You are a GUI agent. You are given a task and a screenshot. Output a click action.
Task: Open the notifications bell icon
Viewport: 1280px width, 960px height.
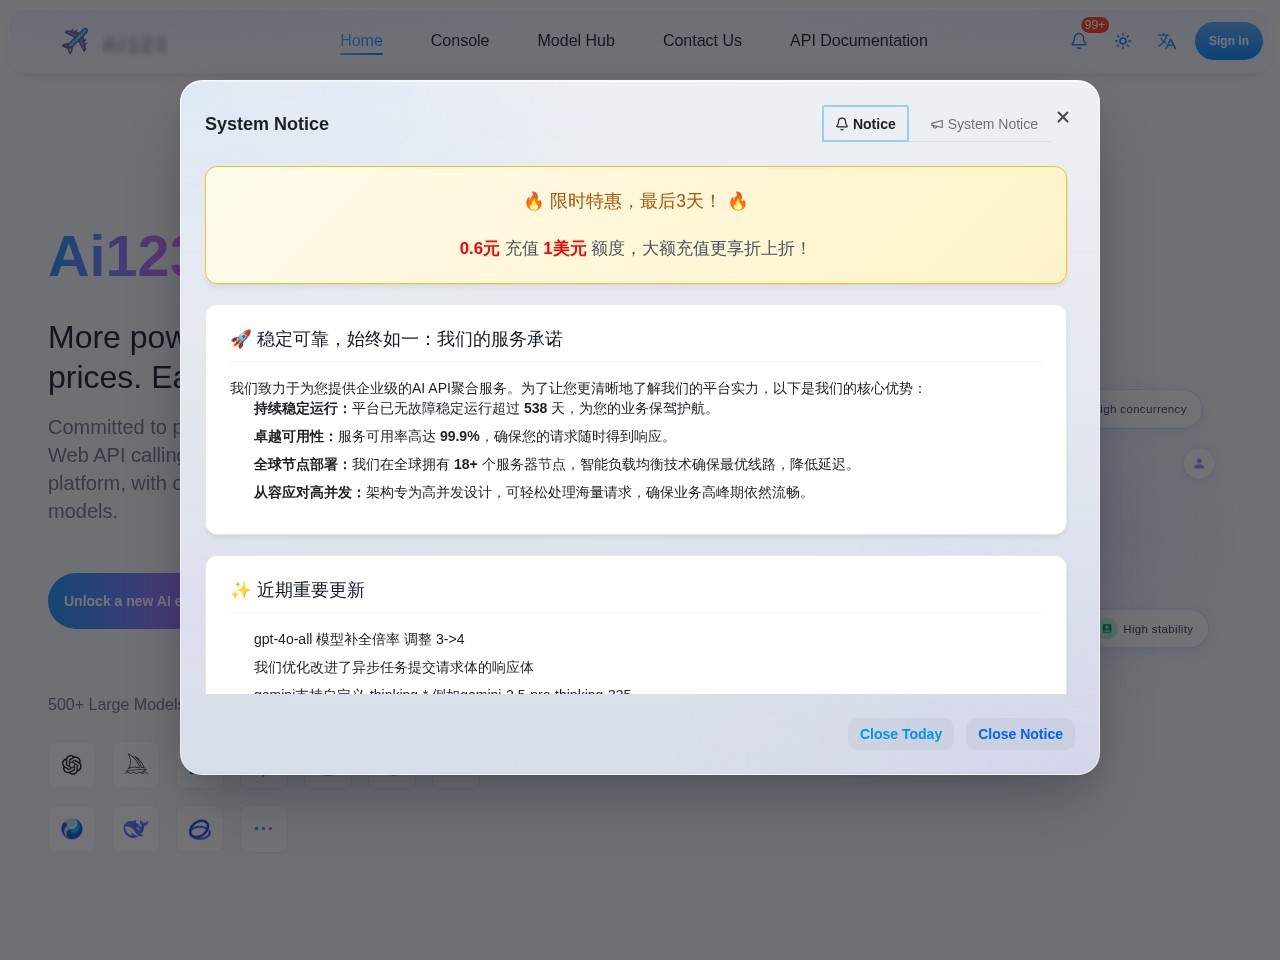(x=1079, y=41)
